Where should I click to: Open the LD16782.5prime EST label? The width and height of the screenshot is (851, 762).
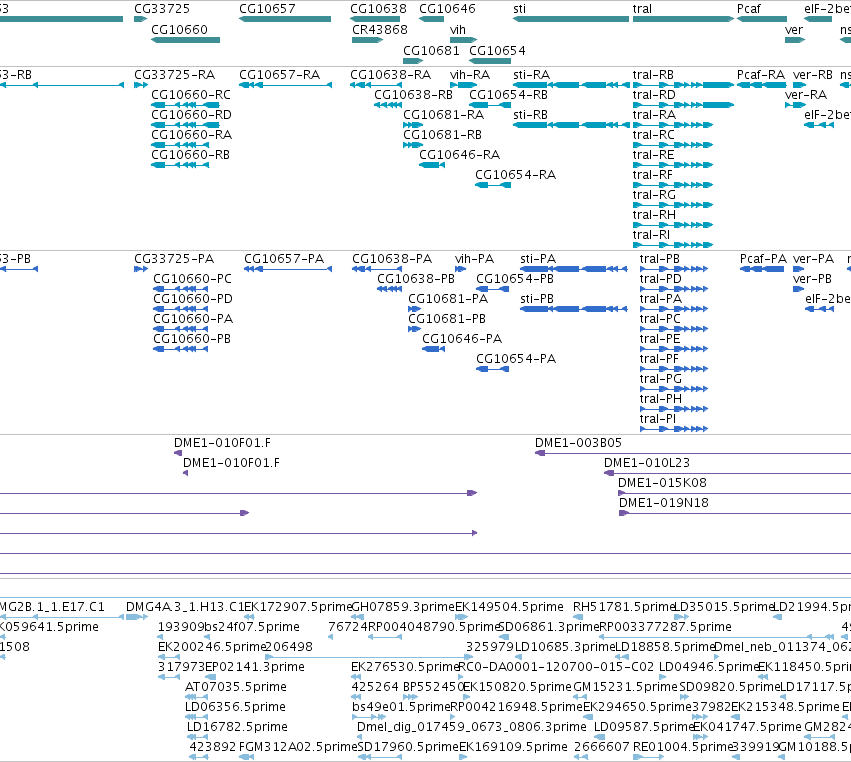coord(237,727)
